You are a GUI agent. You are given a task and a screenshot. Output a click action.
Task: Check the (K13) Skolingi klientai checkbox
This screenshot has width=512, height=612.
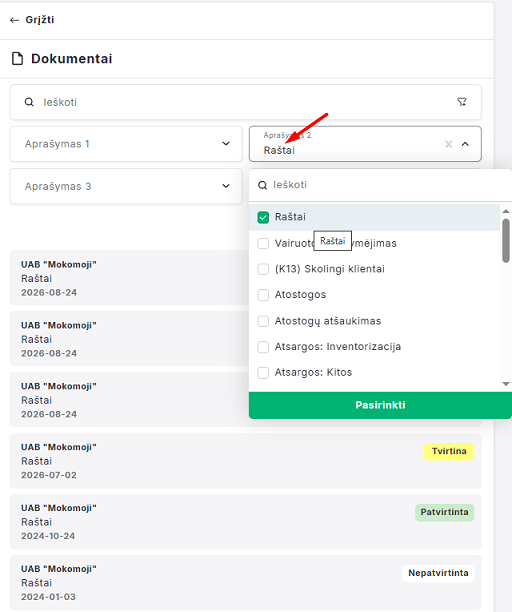(x=263, y=269)
